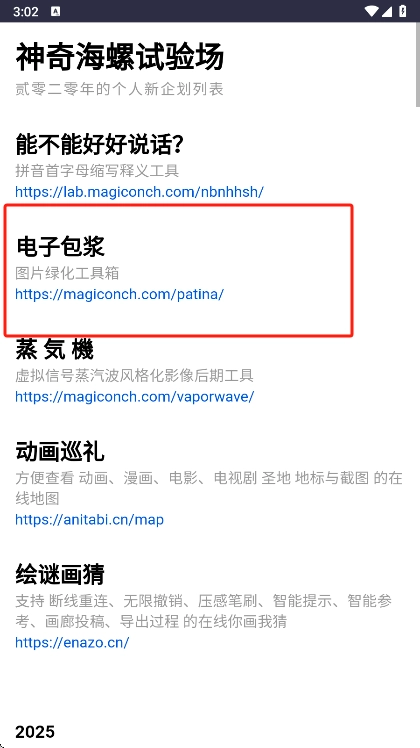Image resolution: width=420 pixels, height=748 pixels.
Task: Tap the 2025 section heading
Action: point(35,732)
